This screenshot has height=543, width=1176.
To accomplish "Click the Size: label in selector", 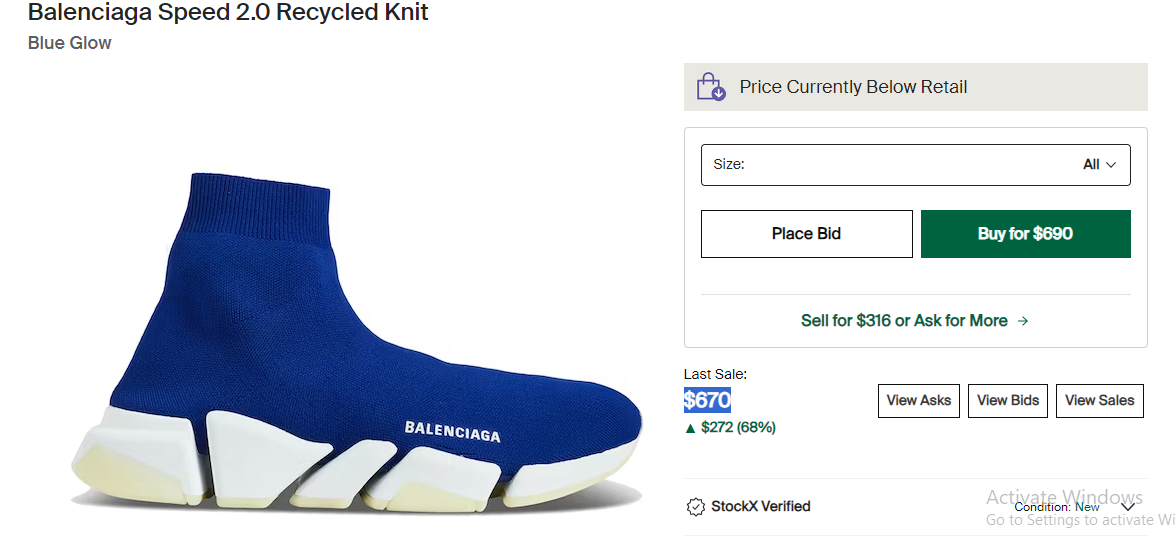I will point(729,165).
